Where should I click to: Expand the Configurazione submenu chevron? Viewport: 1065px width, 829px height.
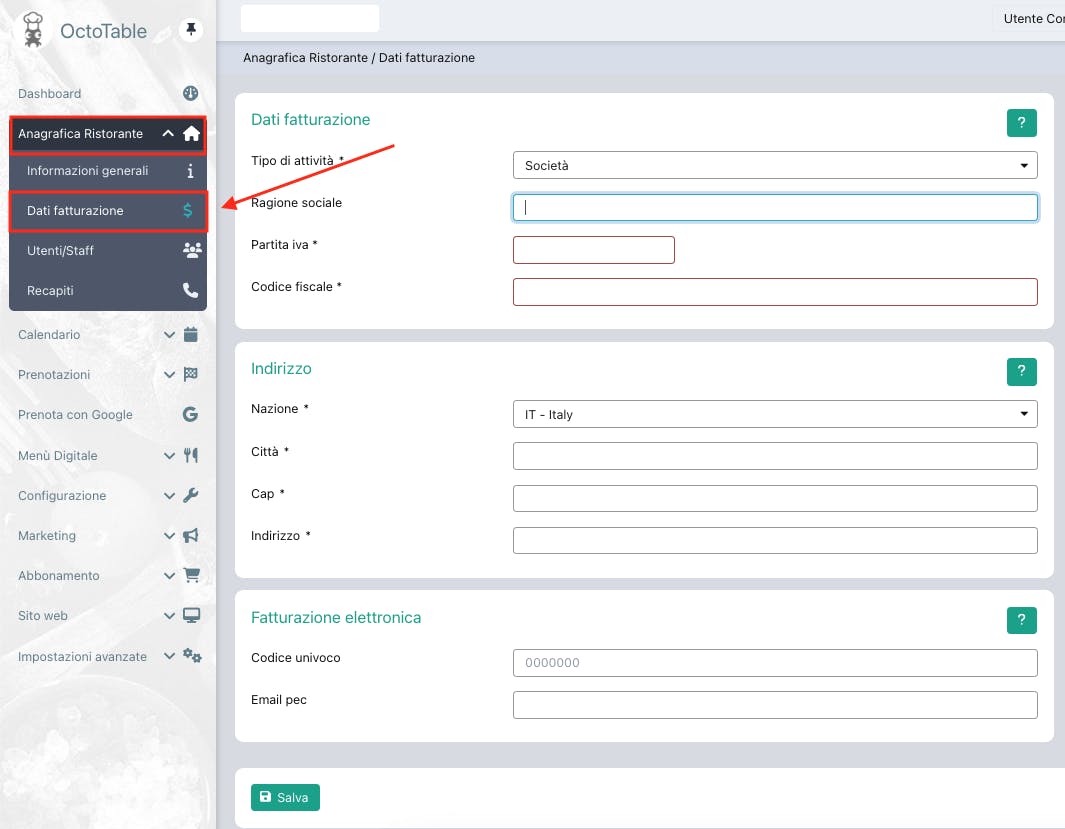pyautogui.click(x=169, y=496)
